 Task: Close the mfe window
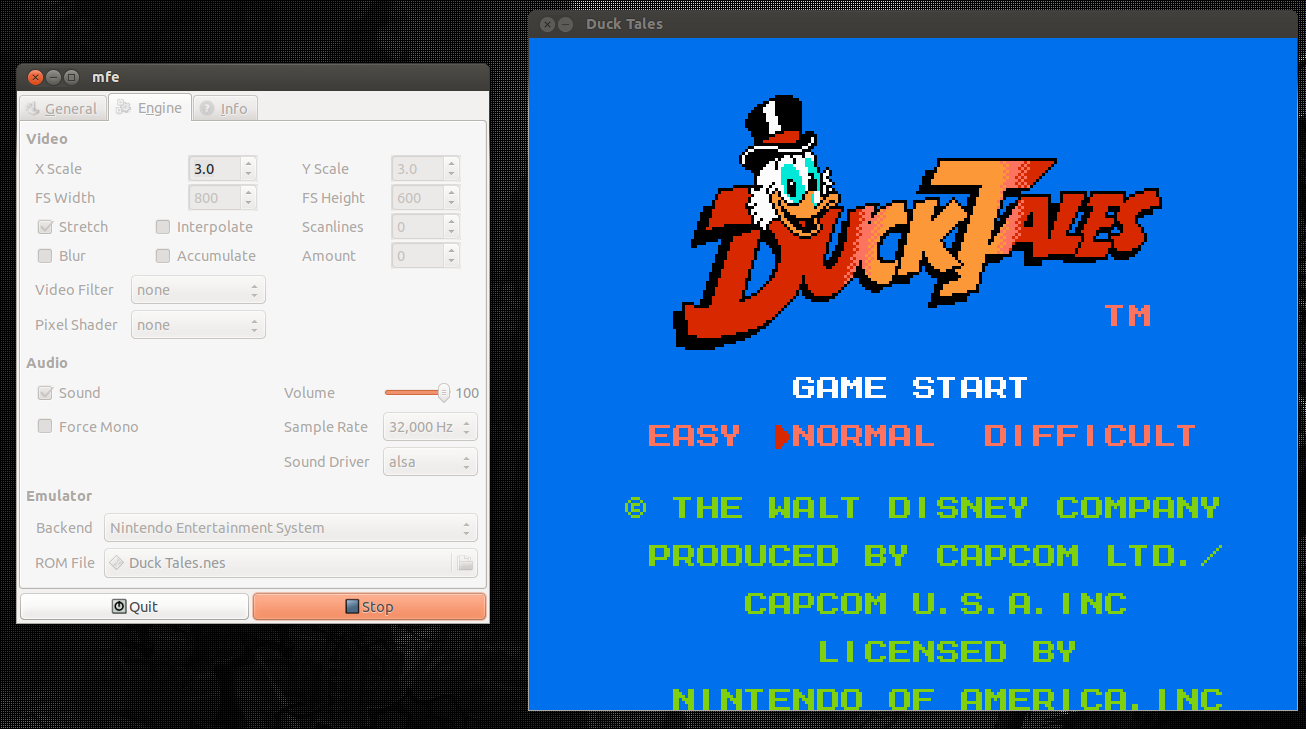pos(36,77)
